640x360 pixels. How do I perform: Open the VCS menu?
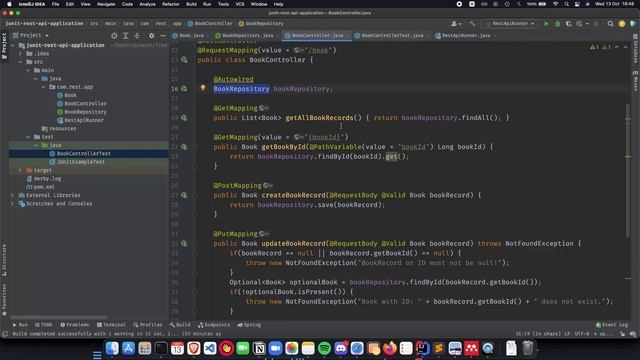click(x=240, y=4)
